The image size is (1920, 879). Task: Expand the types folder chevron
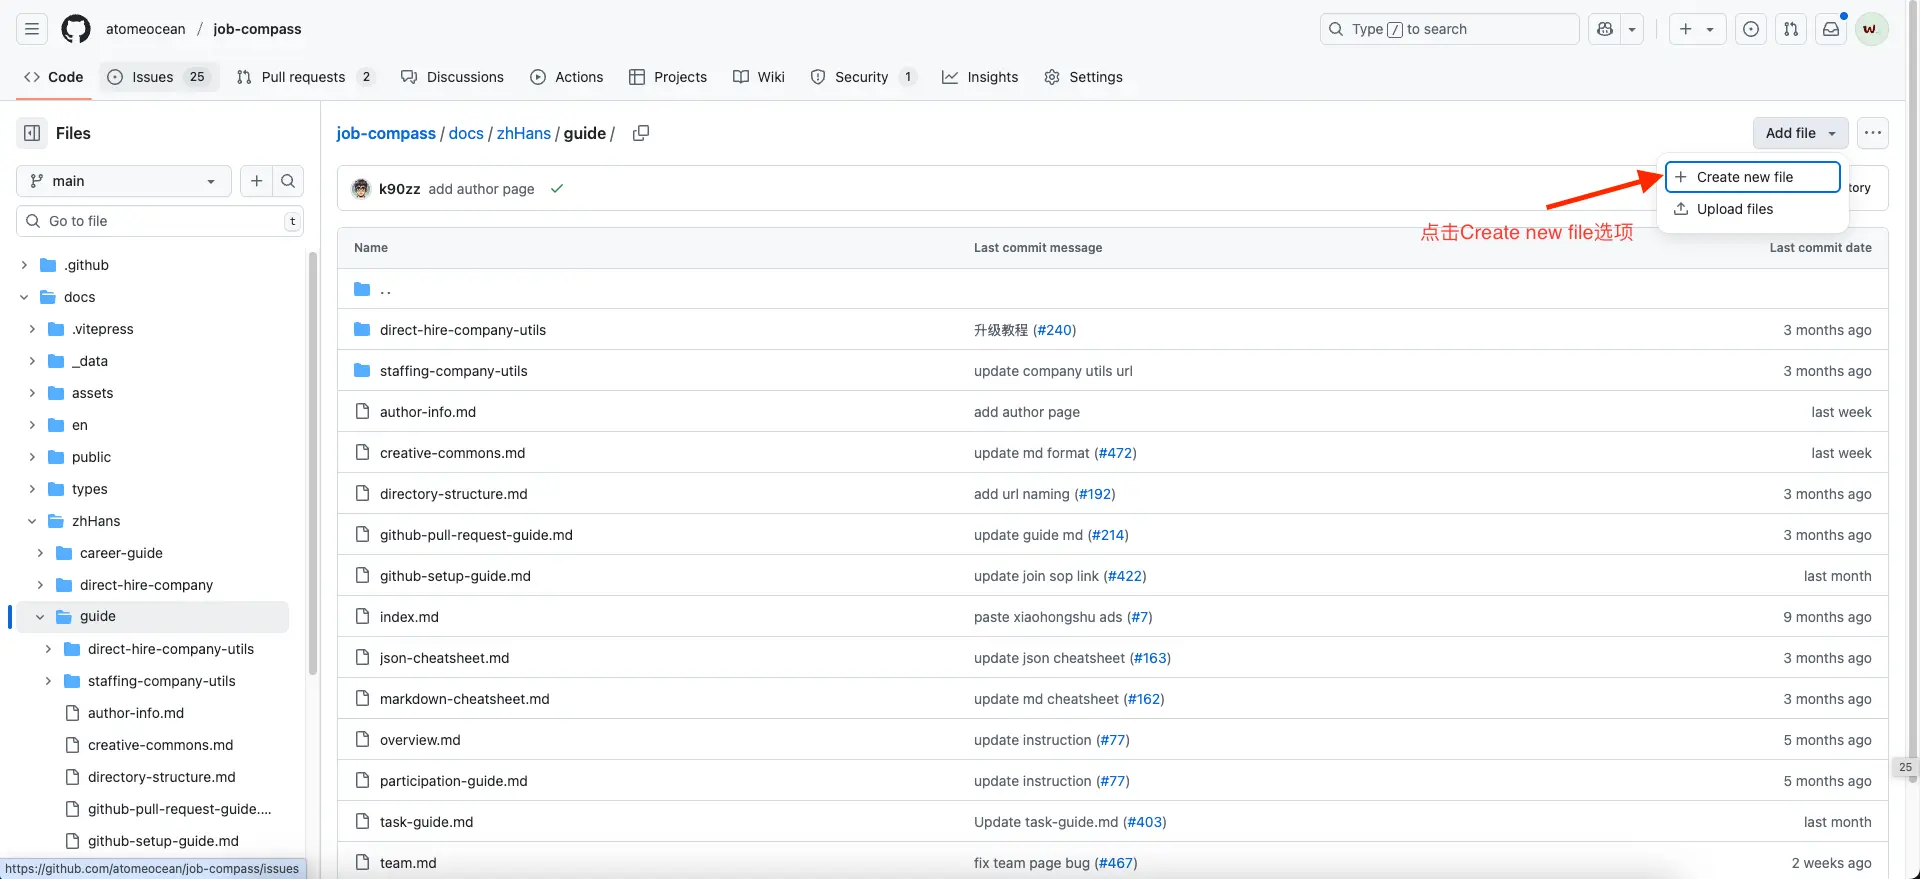[32, 489]
